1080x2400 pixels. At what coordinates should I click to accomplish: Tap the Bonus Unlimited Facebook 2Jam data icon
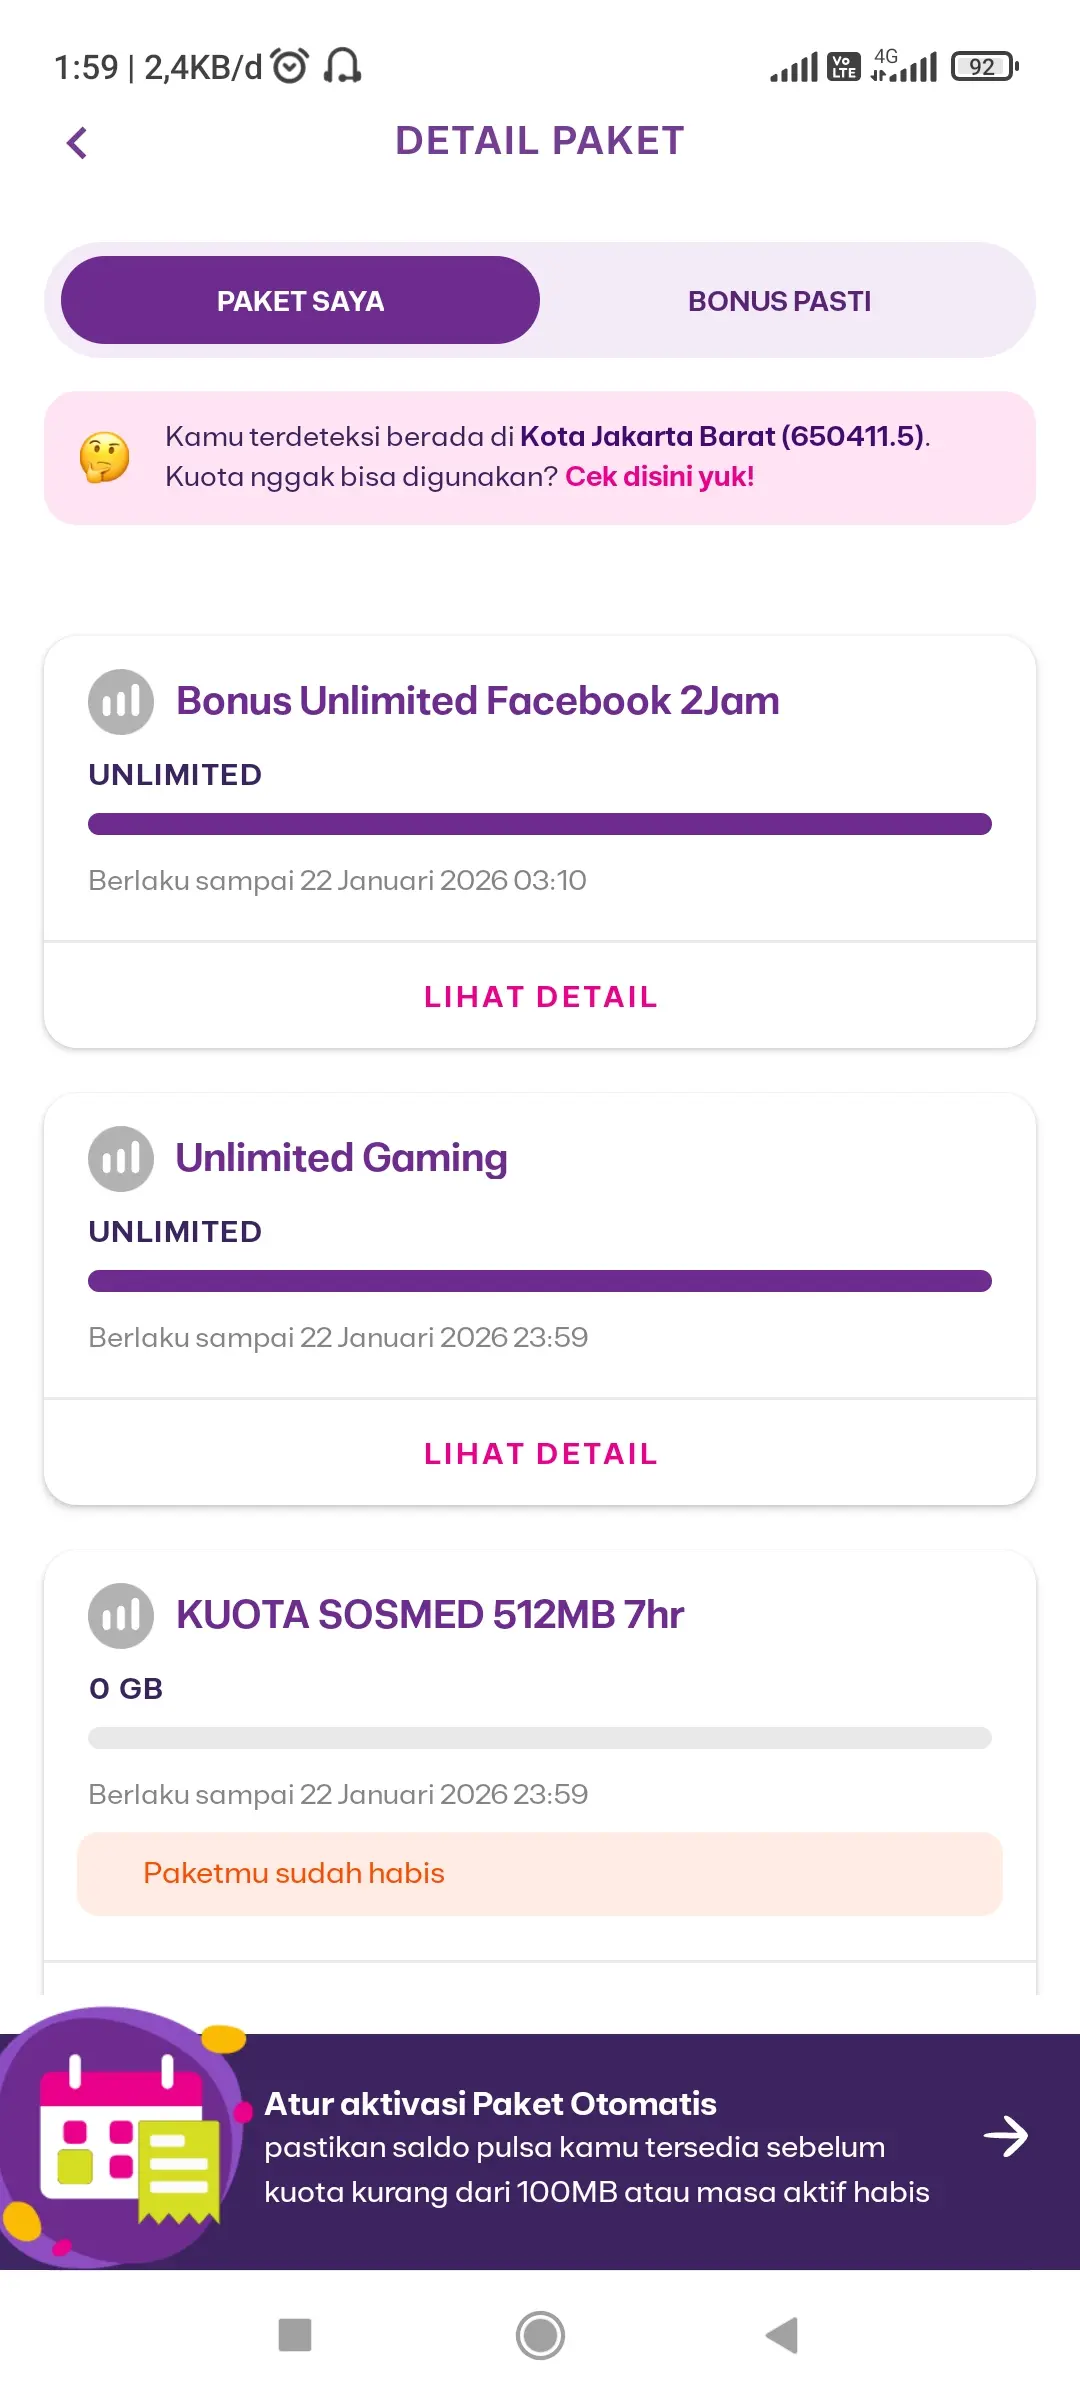(121, 702)
